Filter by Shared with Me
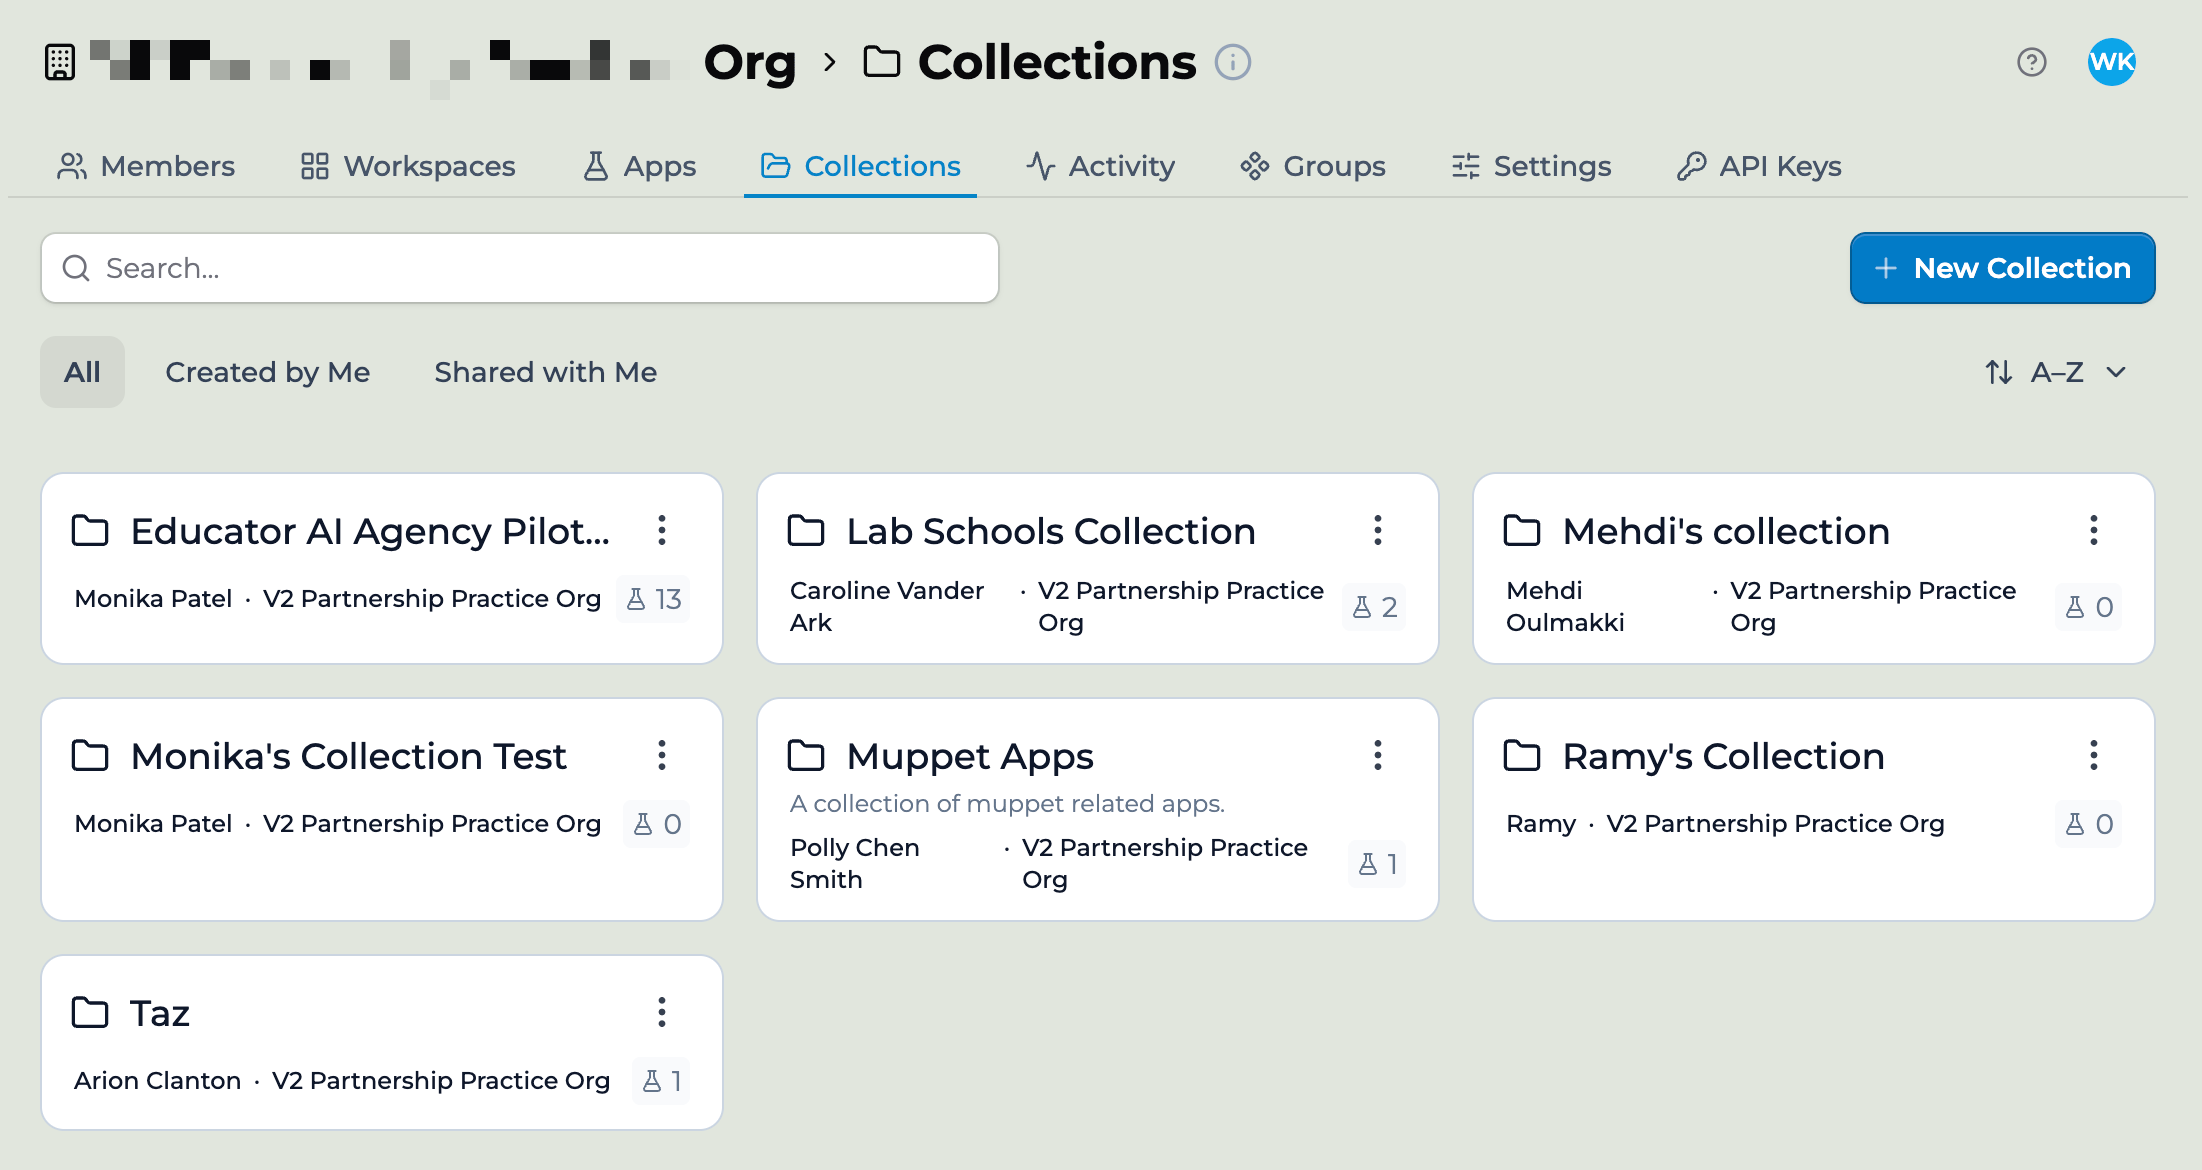The image size is (2202, 1170). click(546, 372)
